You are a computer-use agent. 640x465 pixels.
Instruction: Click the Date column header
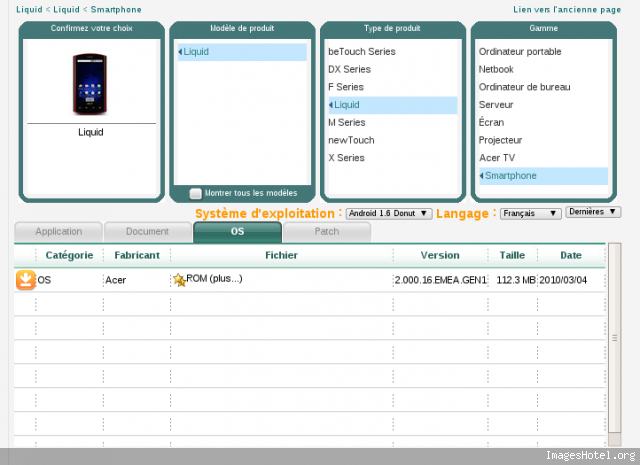571,256
